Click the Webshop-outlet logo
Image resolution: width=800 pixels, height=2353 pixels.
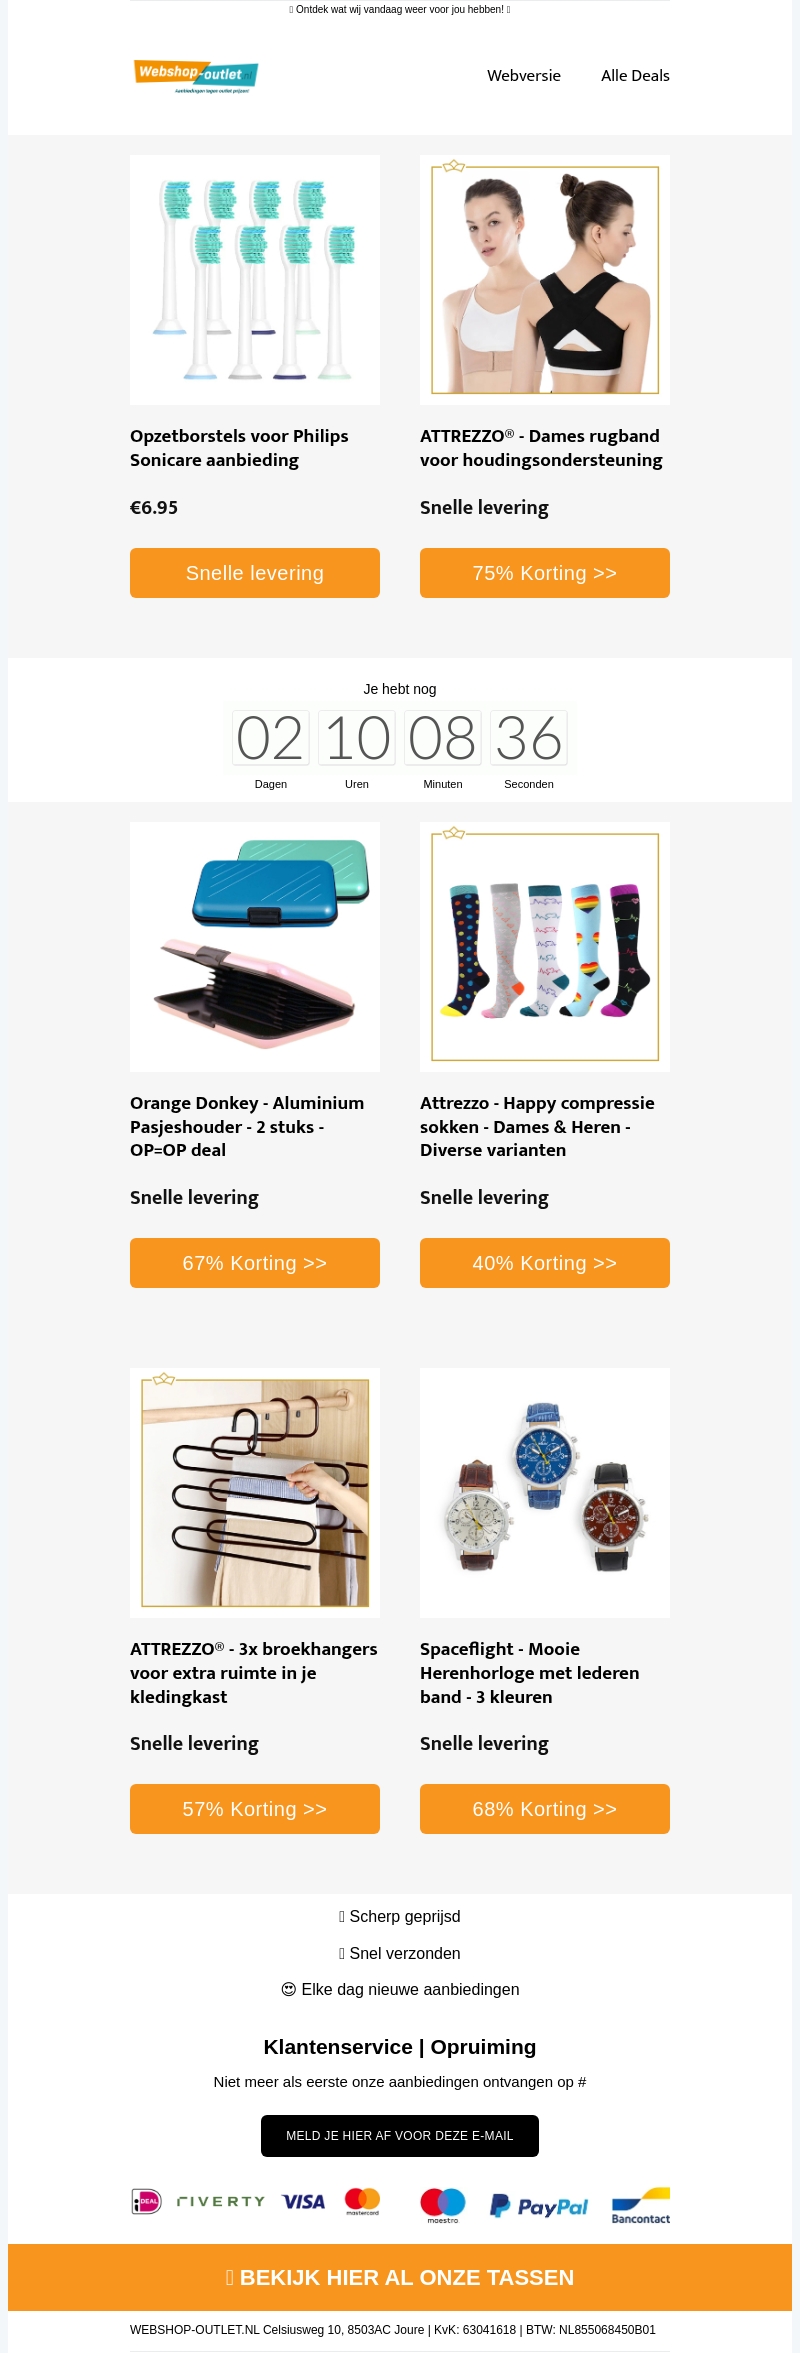196,76
